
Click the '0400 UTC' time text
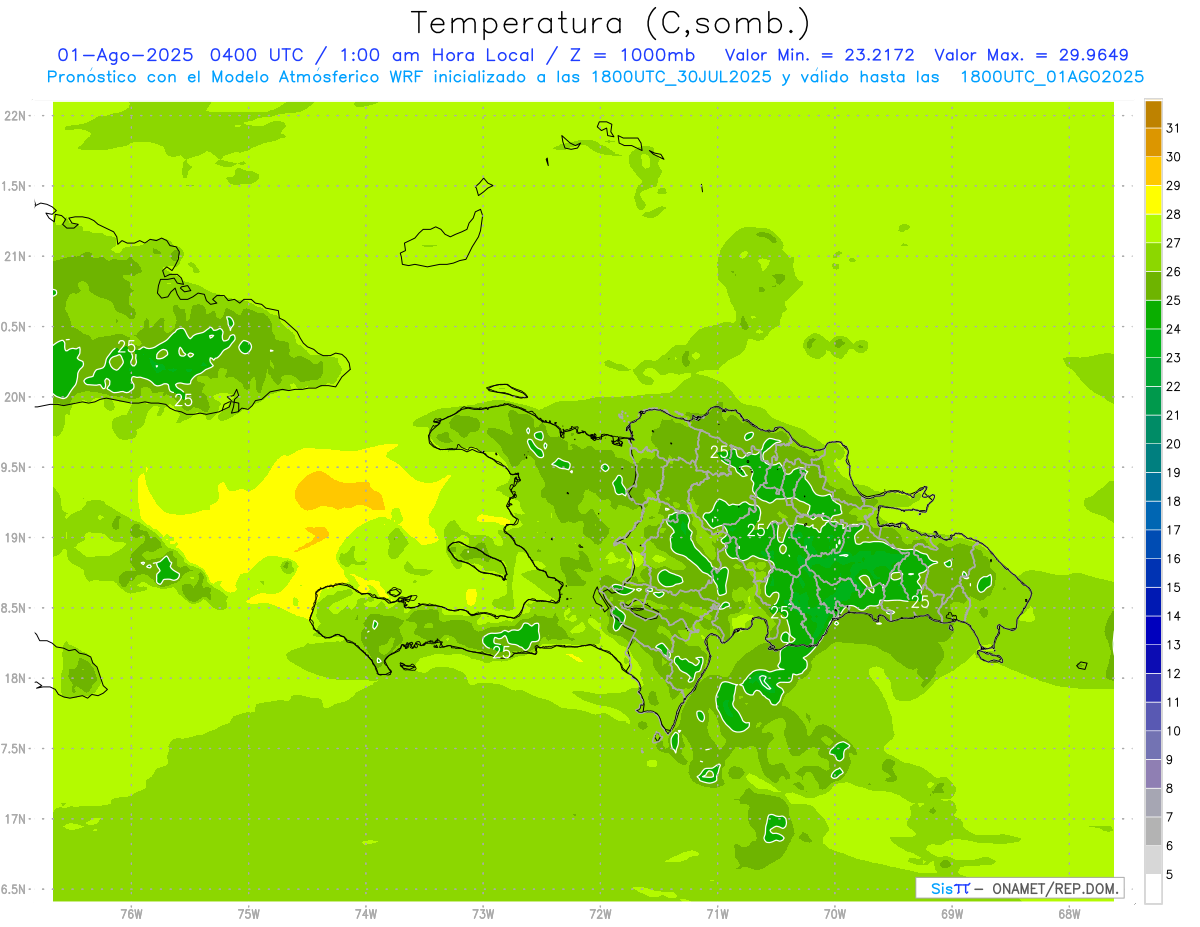coord(262,55)
